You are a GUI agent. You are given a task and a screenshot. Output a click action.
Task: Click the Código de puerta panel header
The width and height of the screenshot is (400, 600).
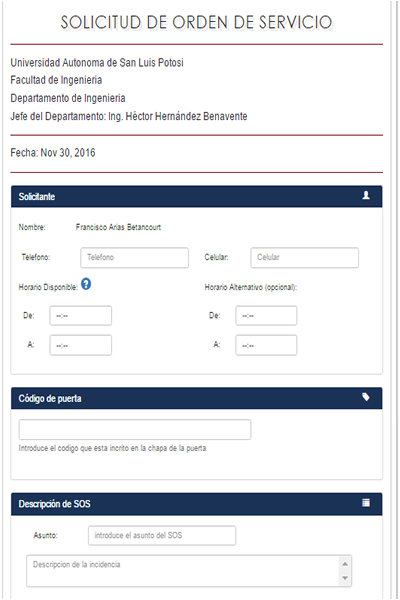(196, 398)
